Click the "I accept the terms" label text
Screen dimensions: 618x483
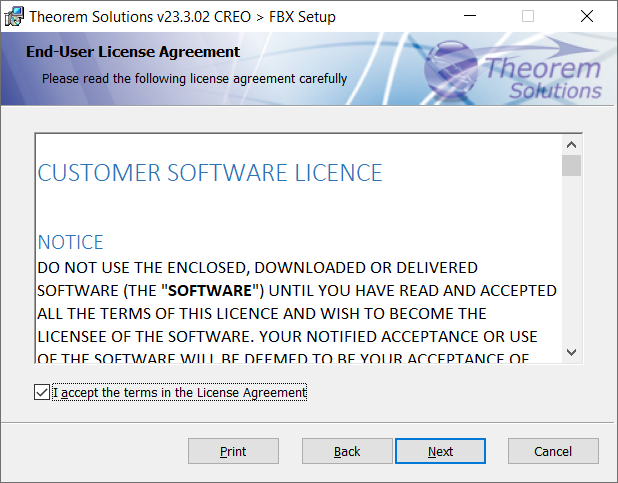point(180,393)
